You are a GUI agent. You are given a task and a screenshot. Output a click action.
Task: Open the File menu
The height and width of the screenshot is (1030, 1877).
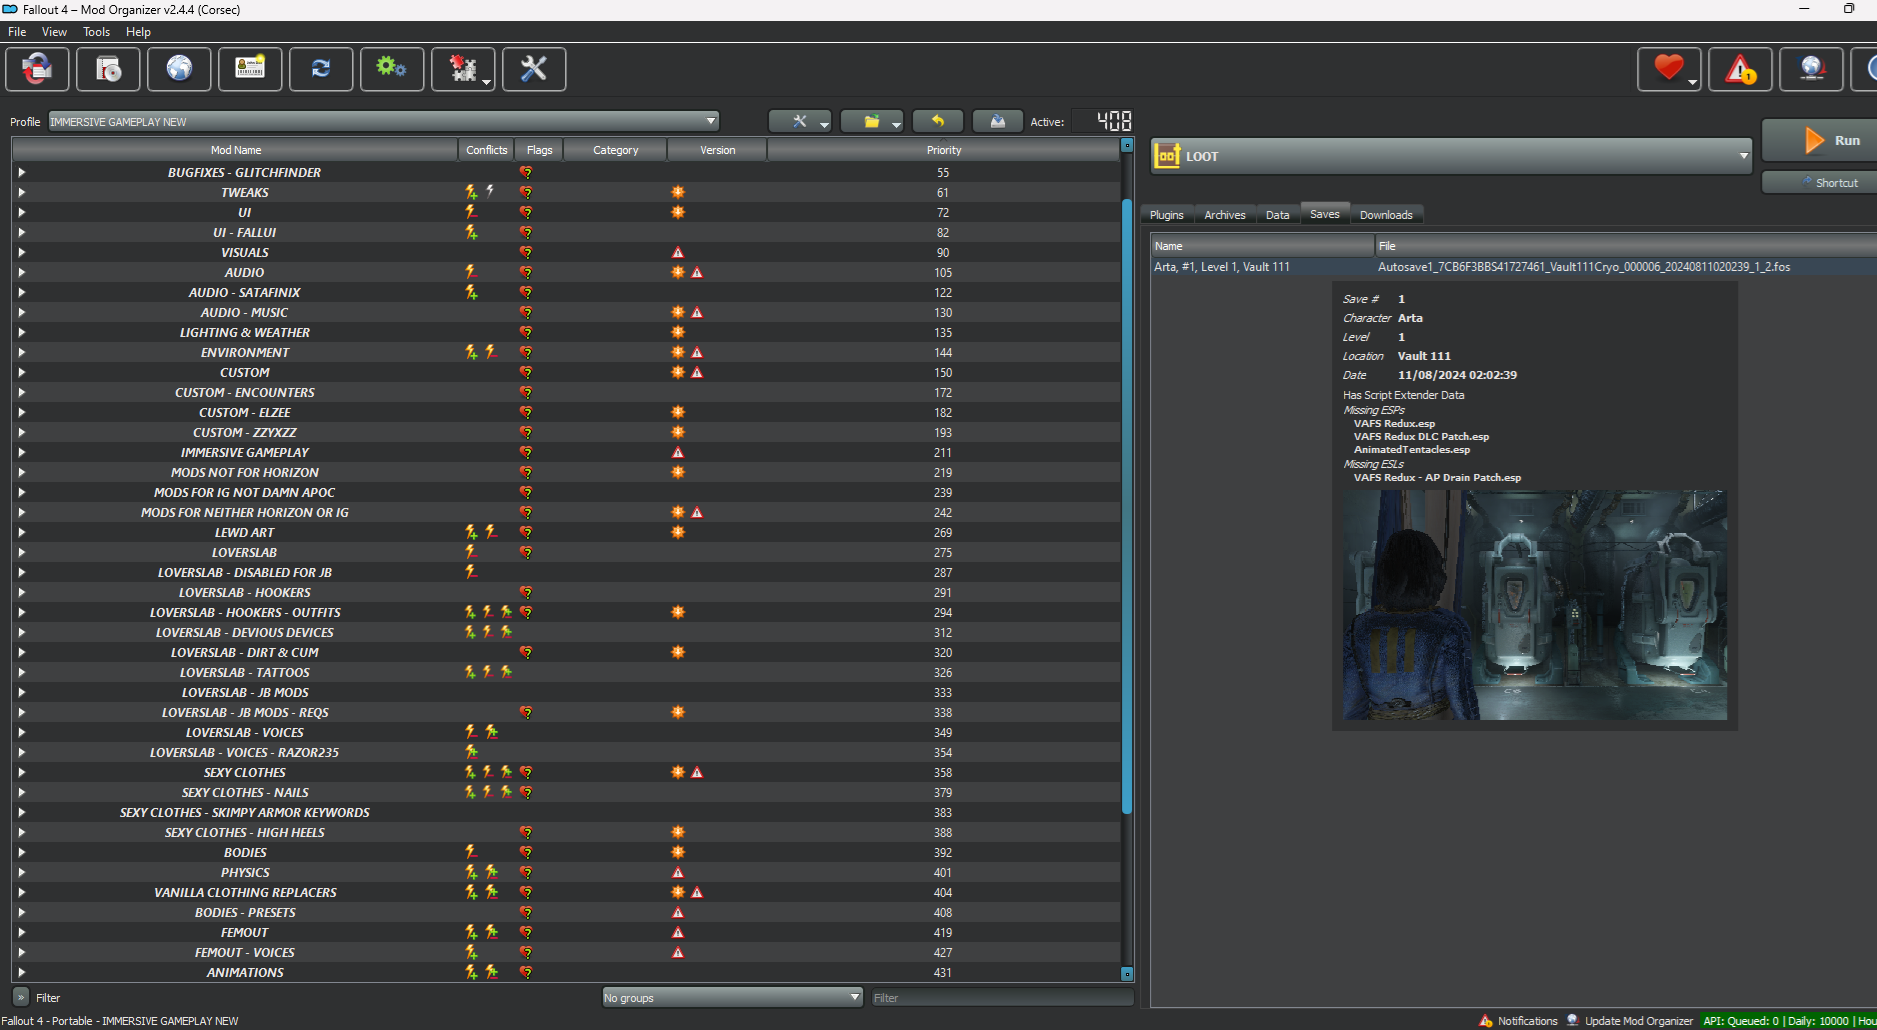pyautogui.click(x=17, y=32)
